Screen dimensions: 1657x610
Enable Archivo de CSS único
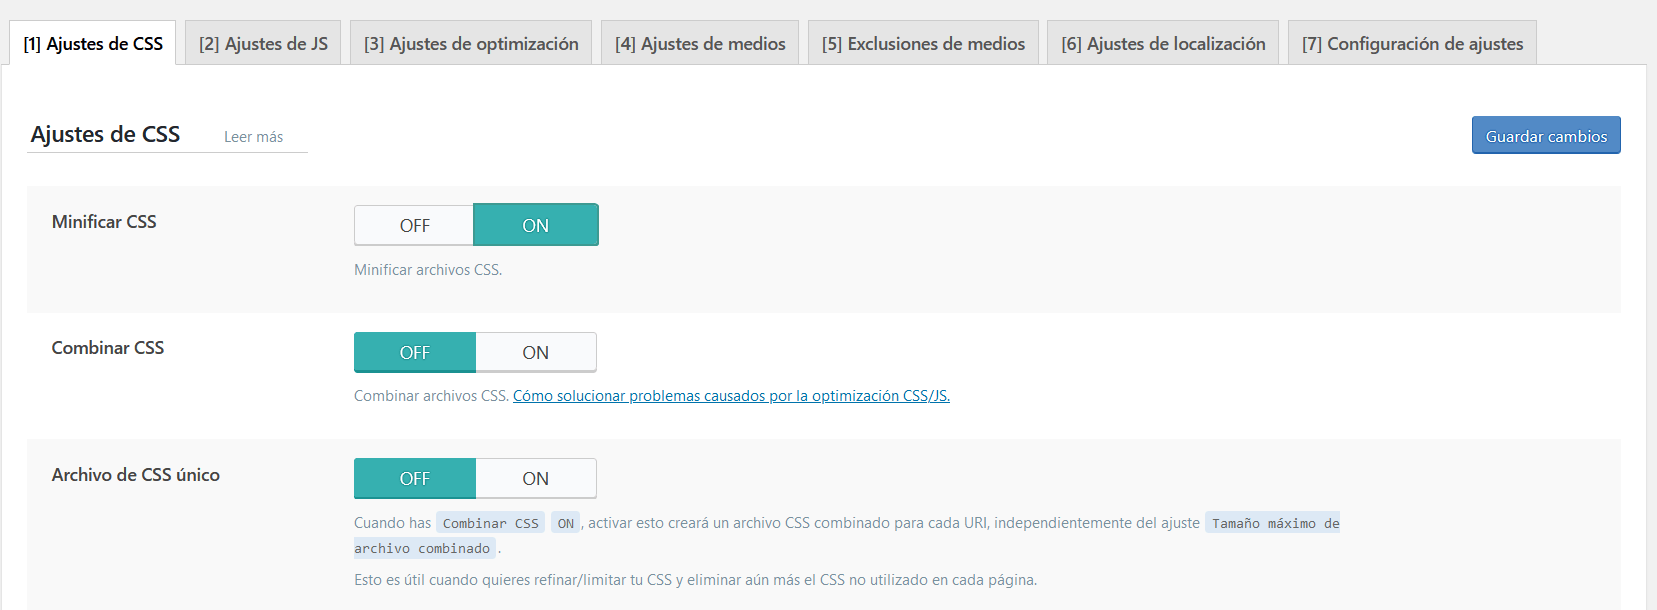(x=535, y=478)
